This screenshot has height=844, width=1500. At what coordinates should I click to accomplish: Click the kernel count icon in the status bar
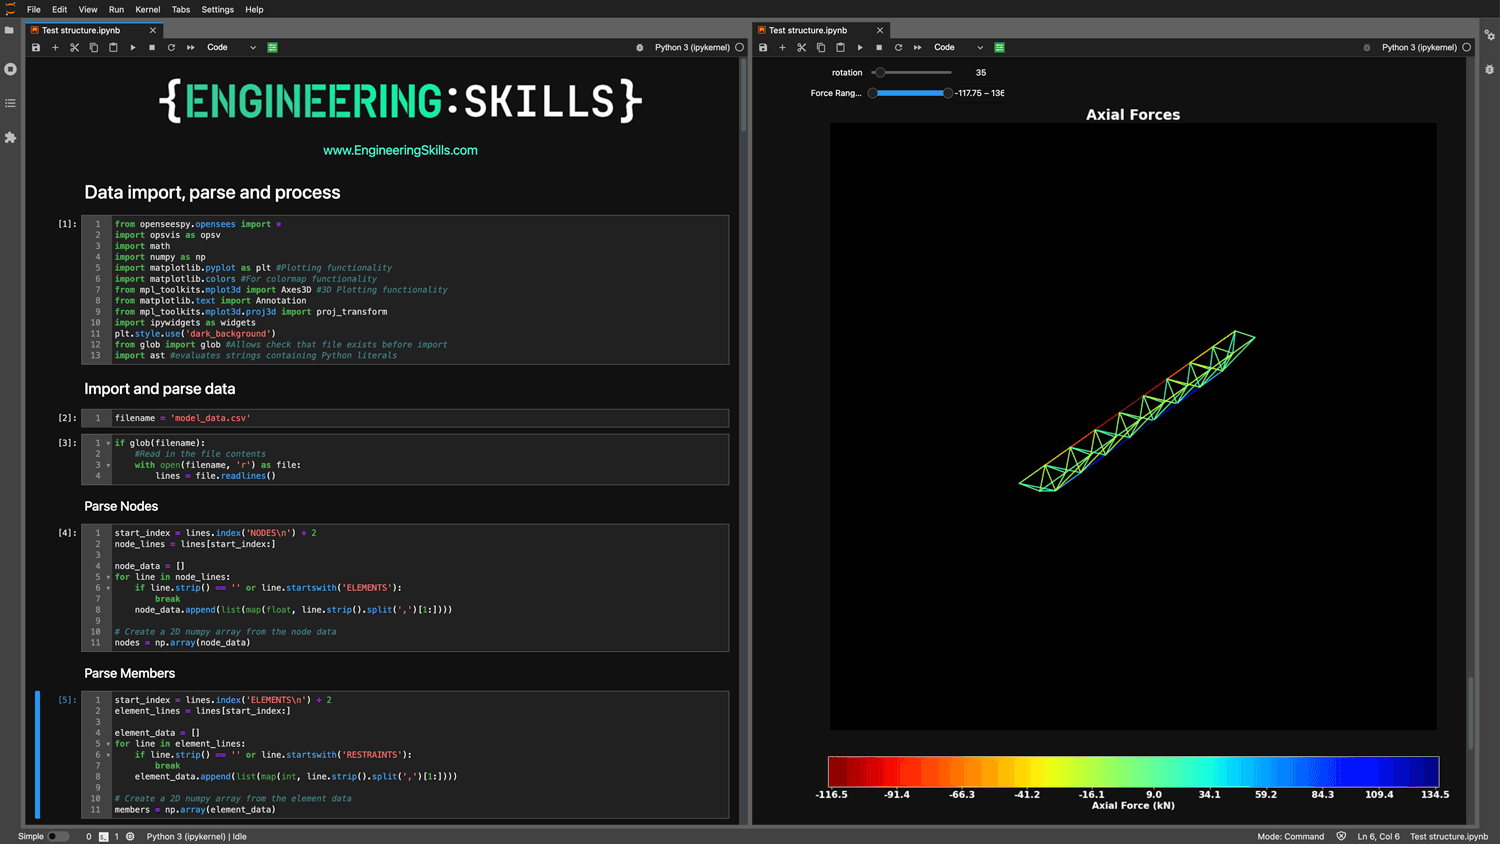[x=130, y=836]
